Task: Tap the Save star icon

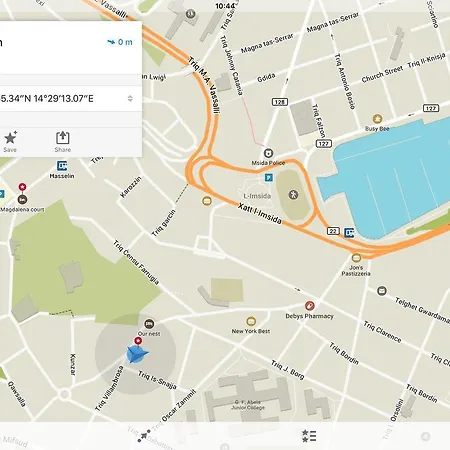Action: (x=10, y=137)
